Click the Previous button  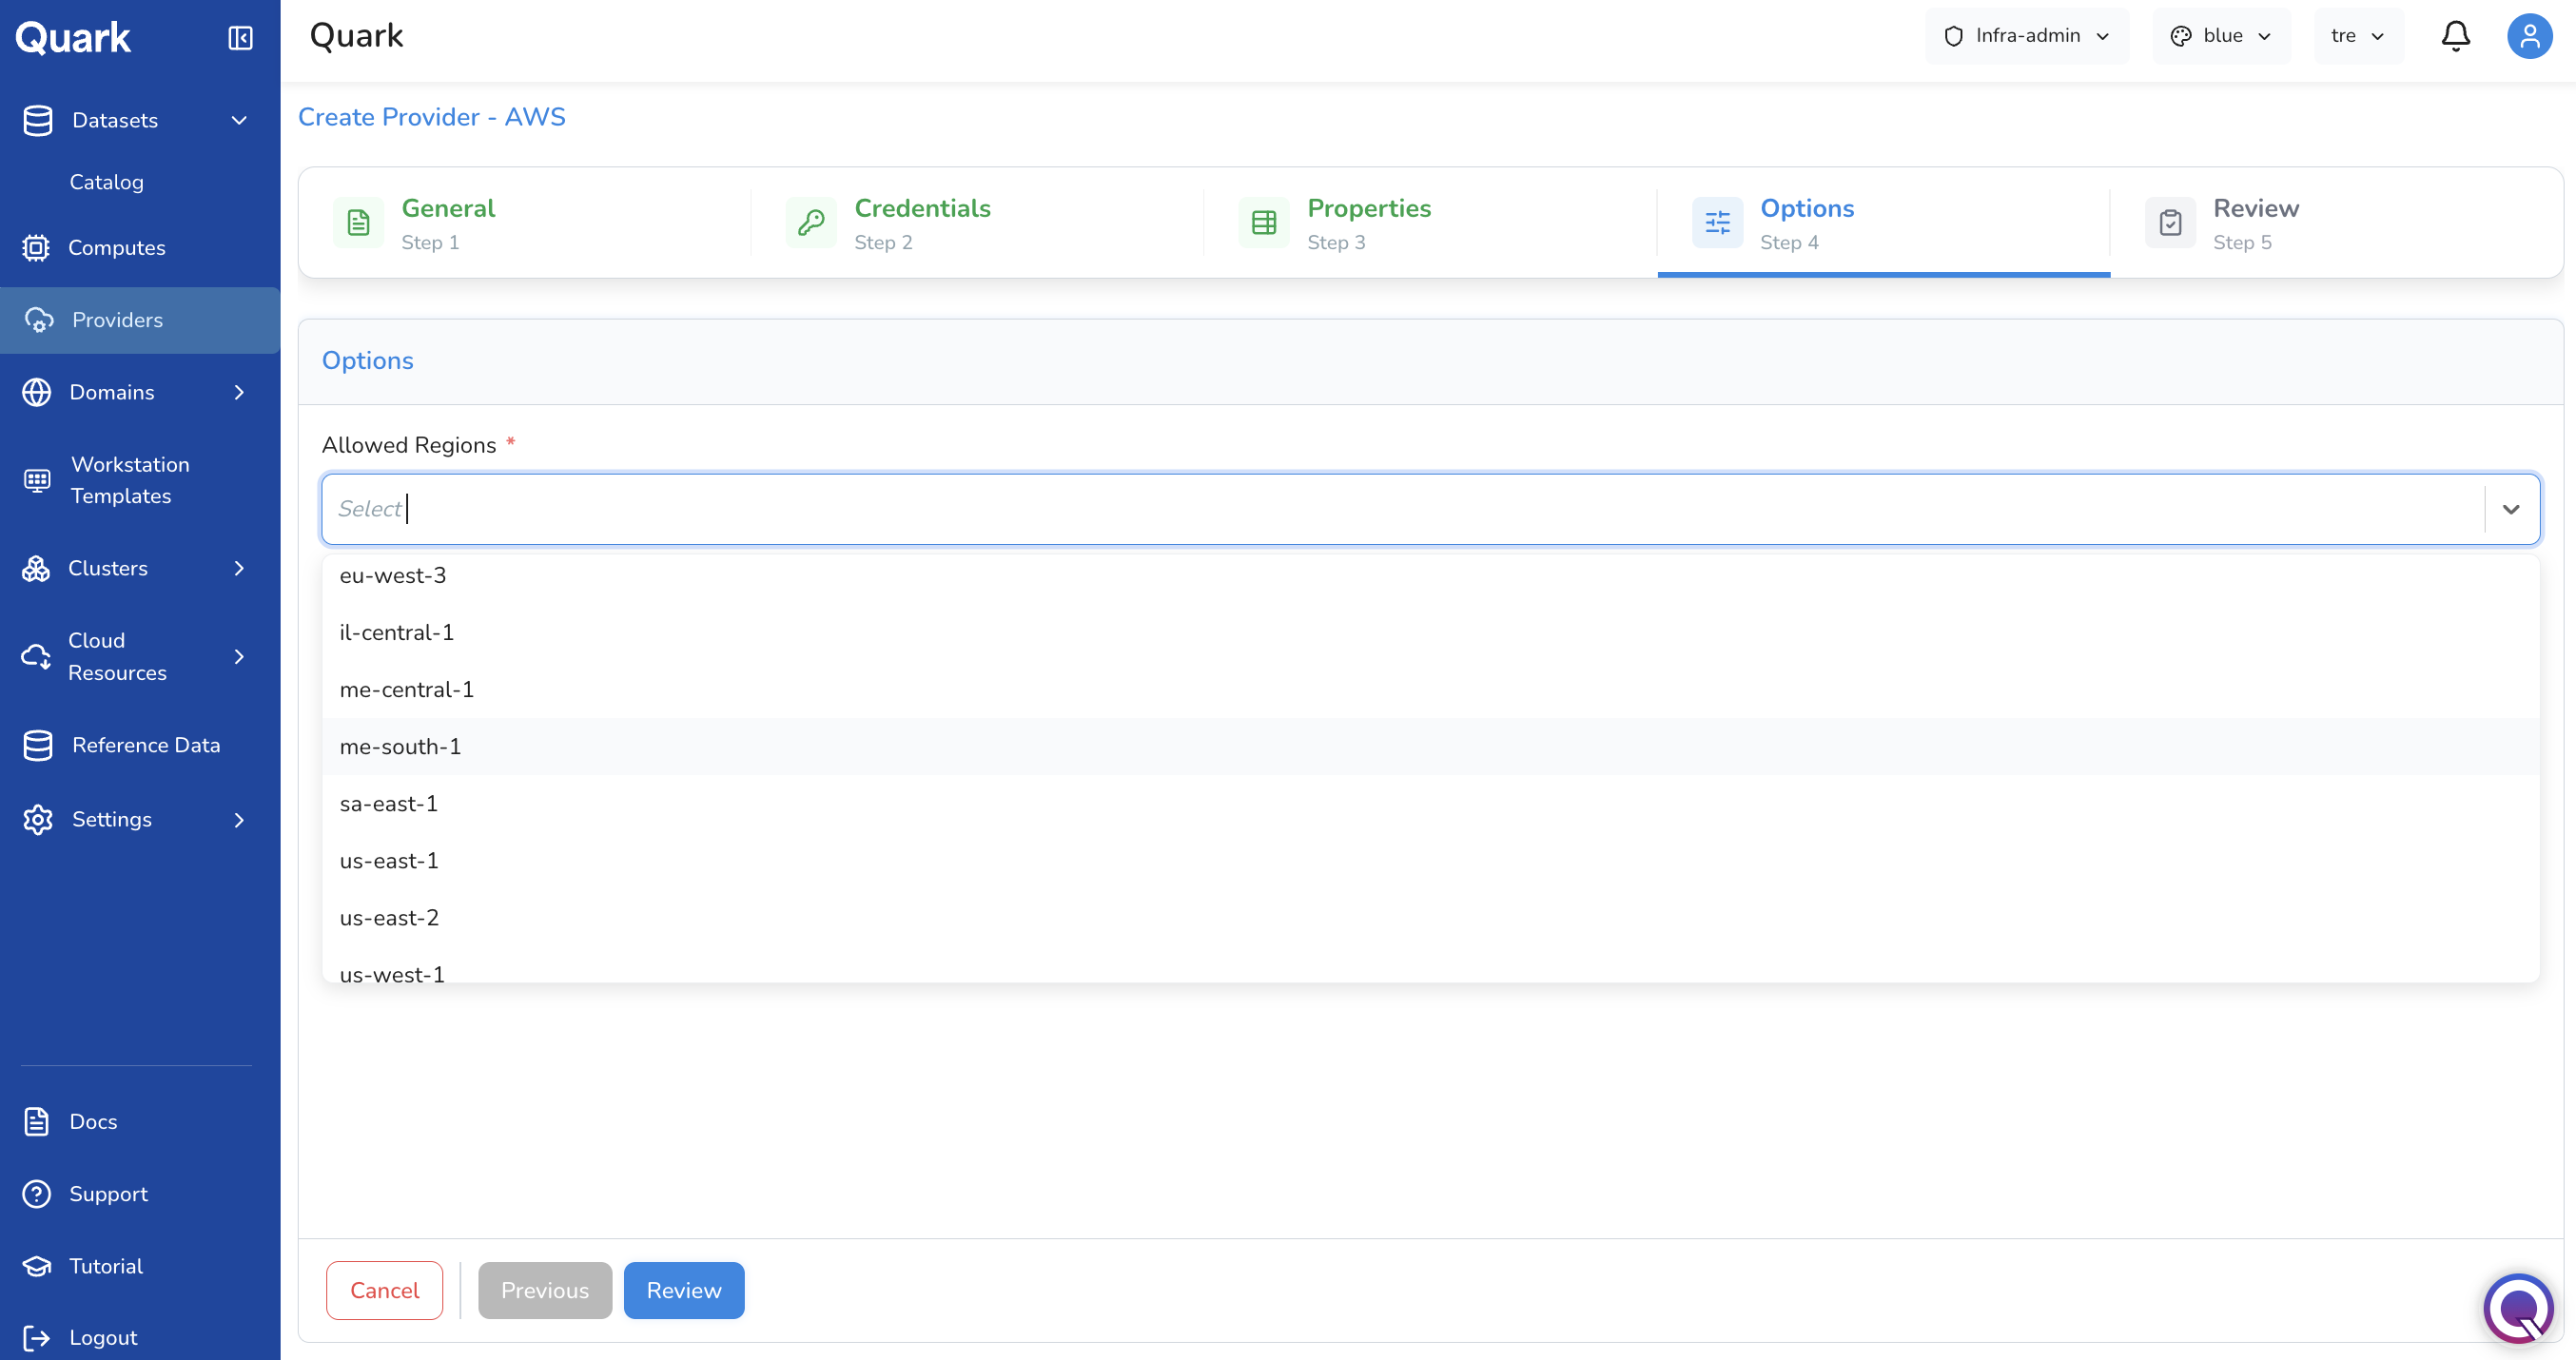tap(545, 1290)
